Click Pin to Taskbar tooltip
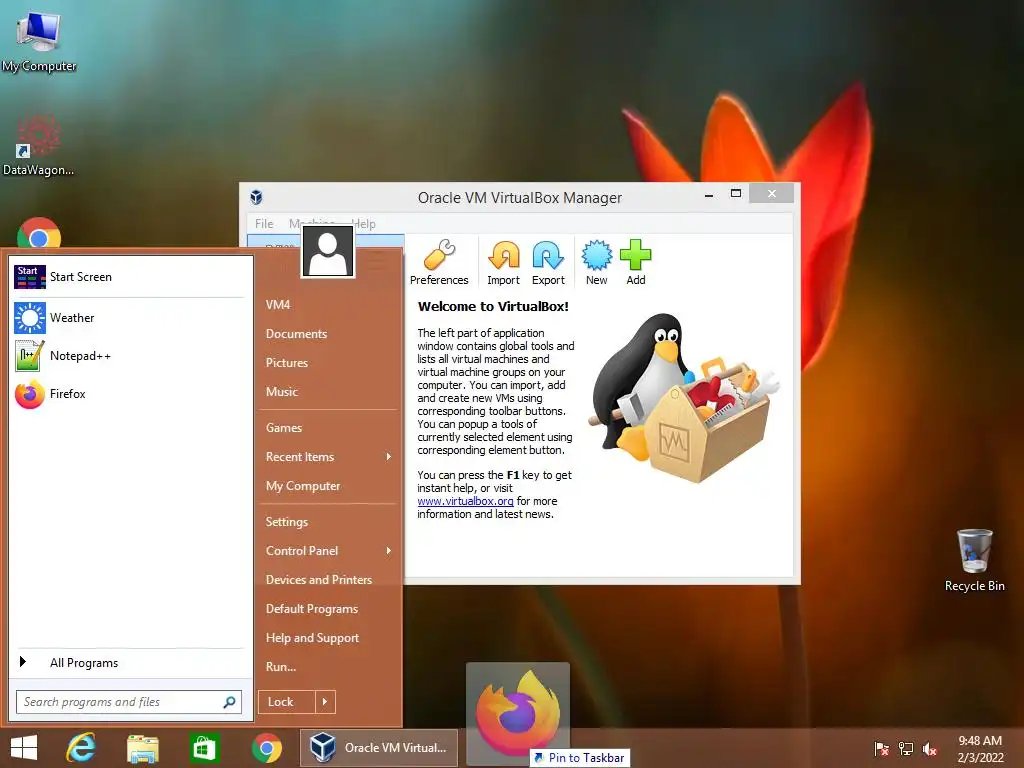Screen dimensions: 1024x768 pos(580,758)
